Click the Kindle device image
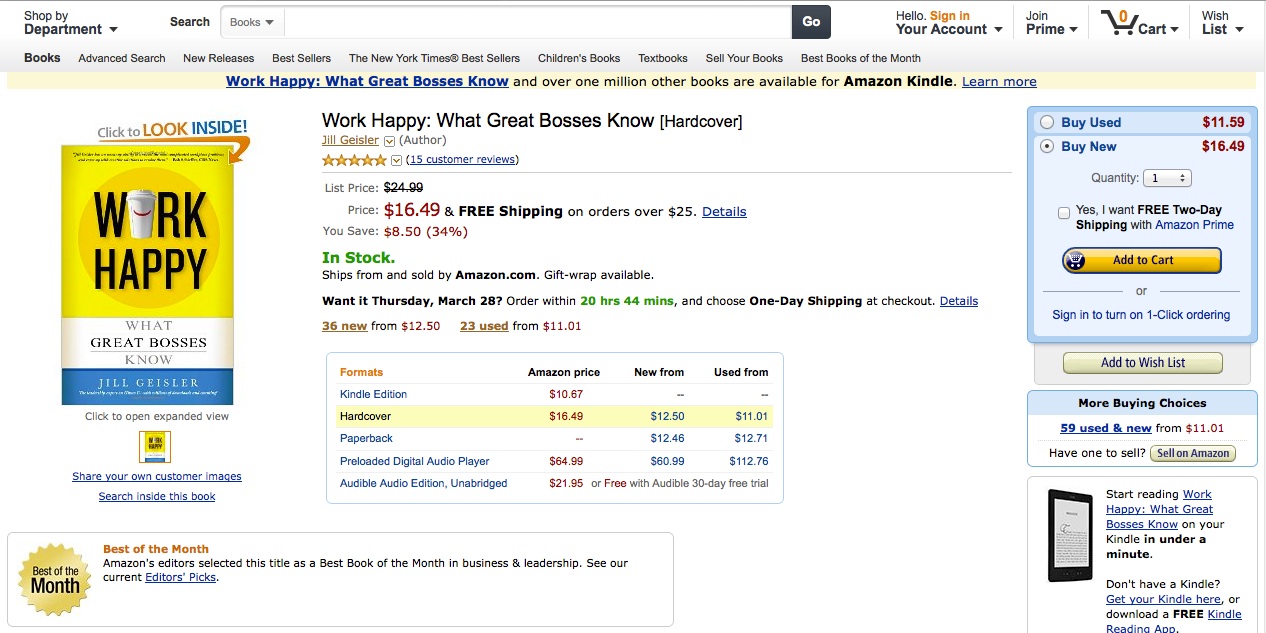This screenshot has width=1266, height=633. click(x=1069, y=535)
